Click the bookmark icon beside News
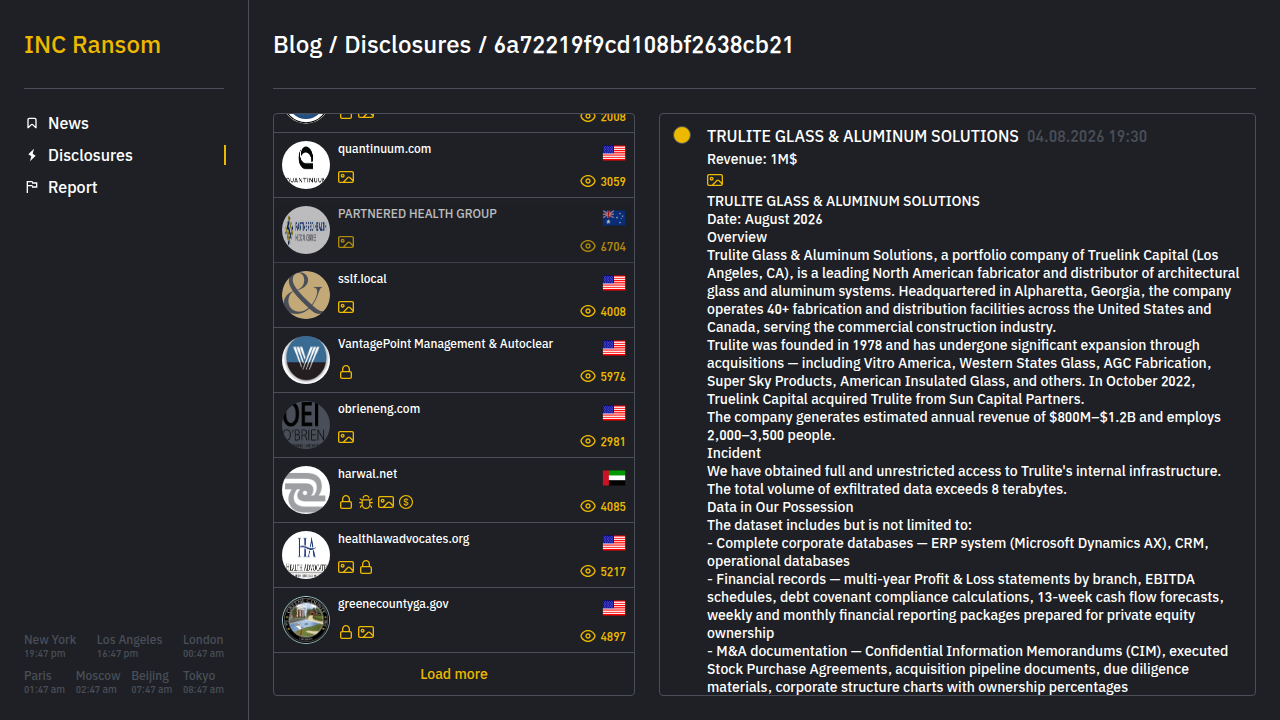This screenshot has height=720, width=1280. 32,123
